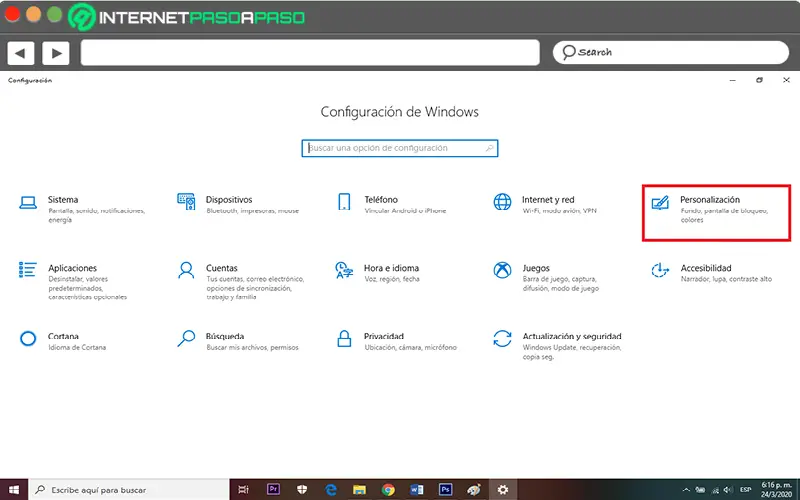Screen dimensions: 800x500
Task: Open the volume control in system tray
Action: (729, 490)
